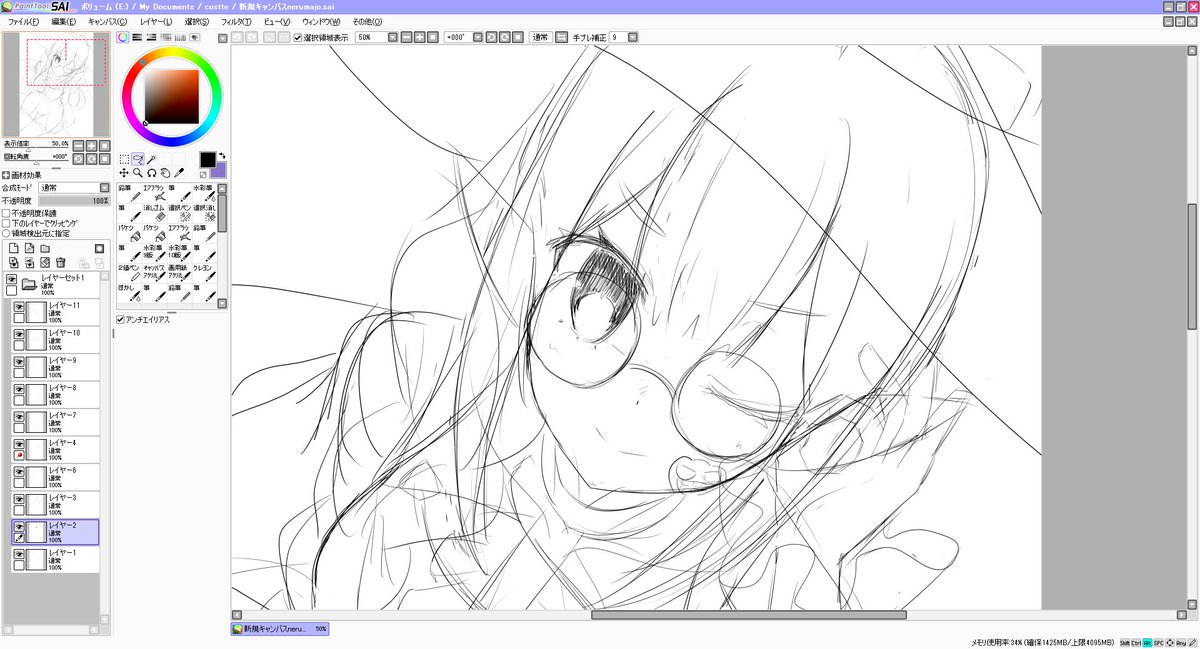Open the 手ブレ補正 stabilizer dropdown
1200x649 pixels.
coord(633,37)
